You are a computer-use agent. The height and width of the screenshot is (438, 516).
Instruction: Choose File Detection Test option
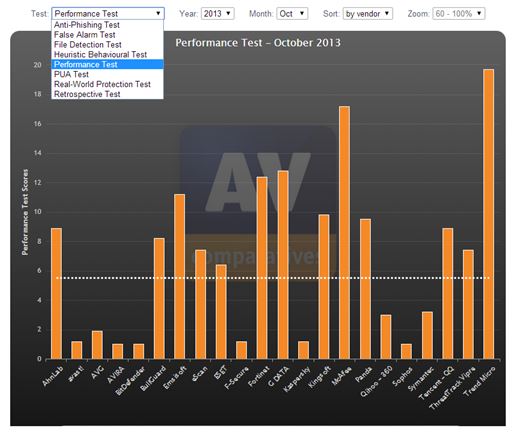(107, 45)
